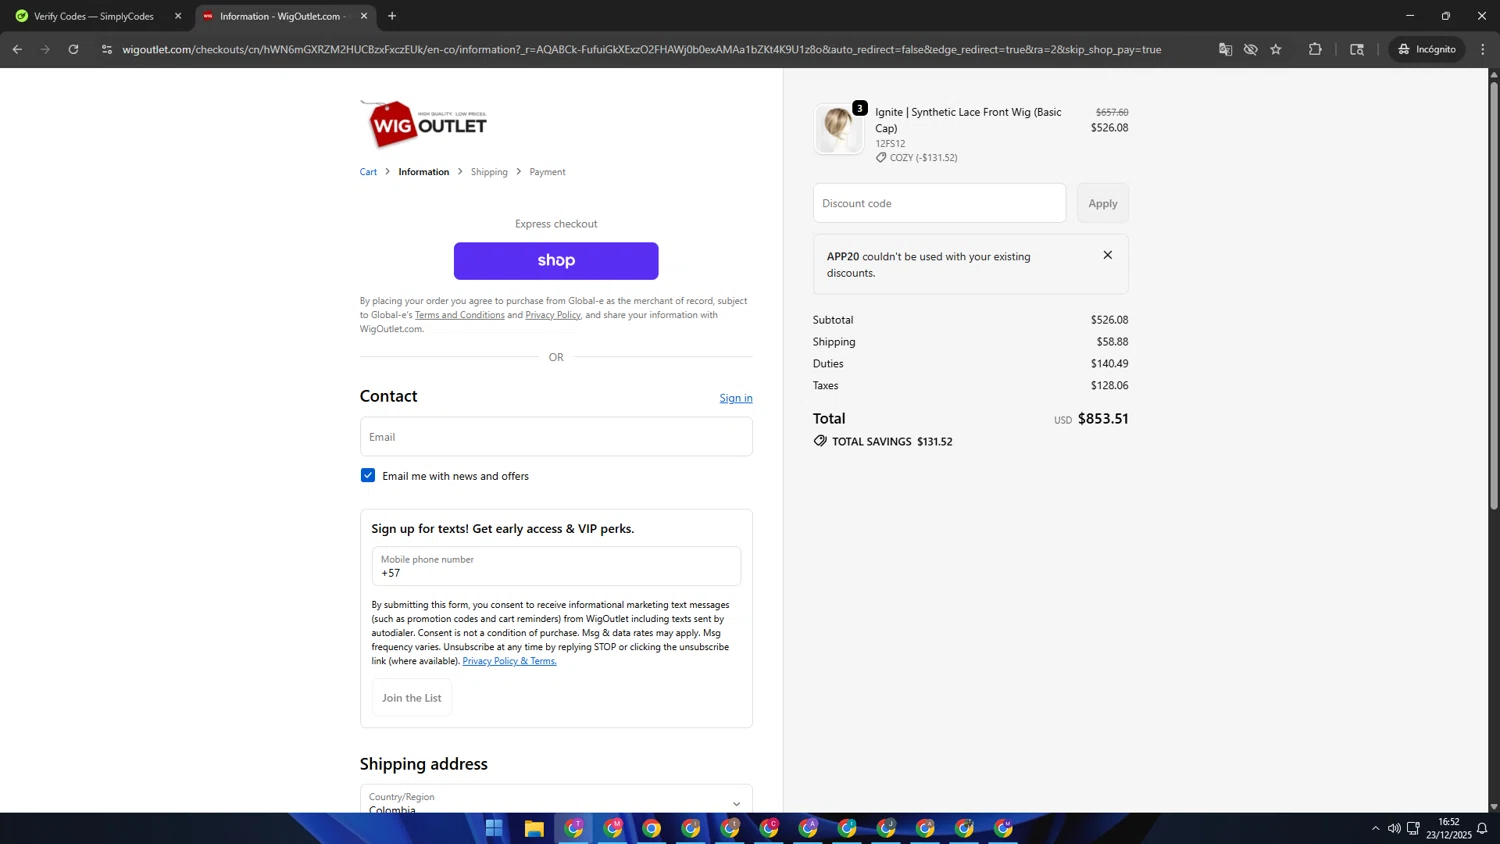Viewport: 1500px width, 844px height.
Task: Click the $853.51 total amount
Action: [x=1103, y=419]
